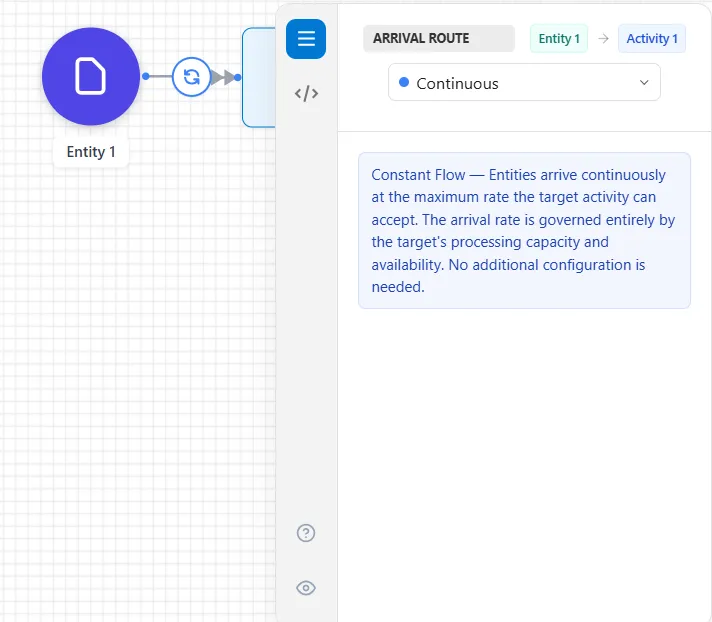Click the Entity 1 breadcrumb chip
This screenshot has height=622, width=712.
click(559, 39)
